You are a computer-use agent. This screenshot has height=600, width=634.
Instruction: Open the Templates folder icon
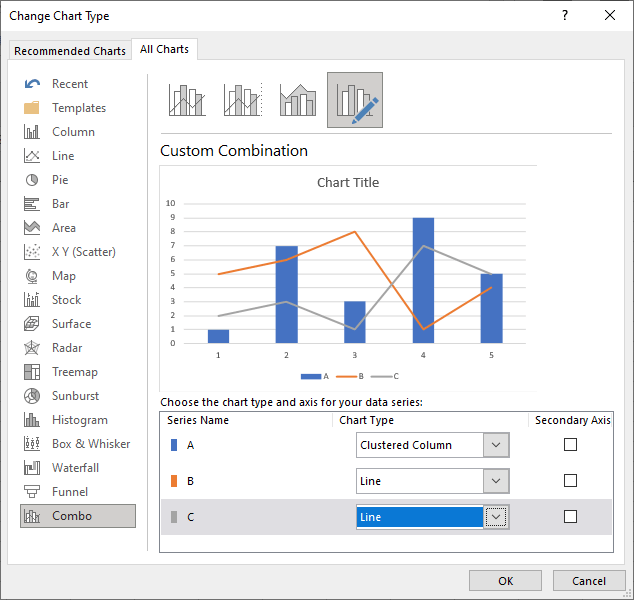pyautogui.click(x=32, y=108)
